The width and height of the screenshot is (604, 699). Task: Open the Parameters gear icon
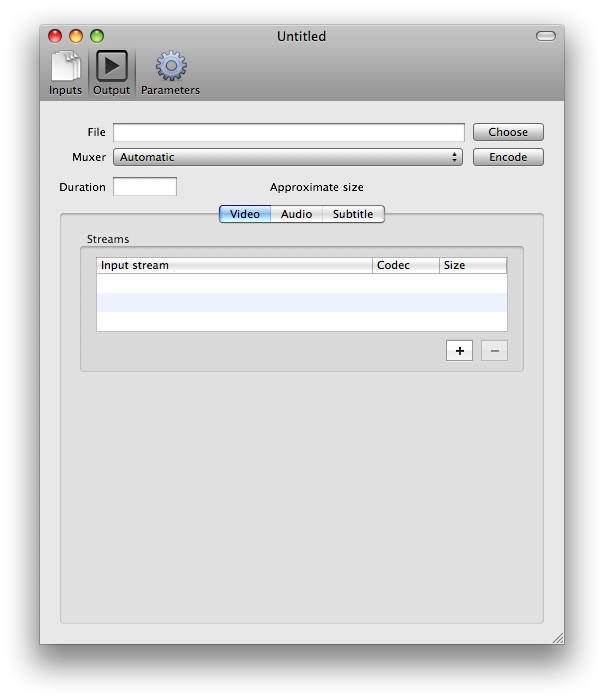[171, 66]
